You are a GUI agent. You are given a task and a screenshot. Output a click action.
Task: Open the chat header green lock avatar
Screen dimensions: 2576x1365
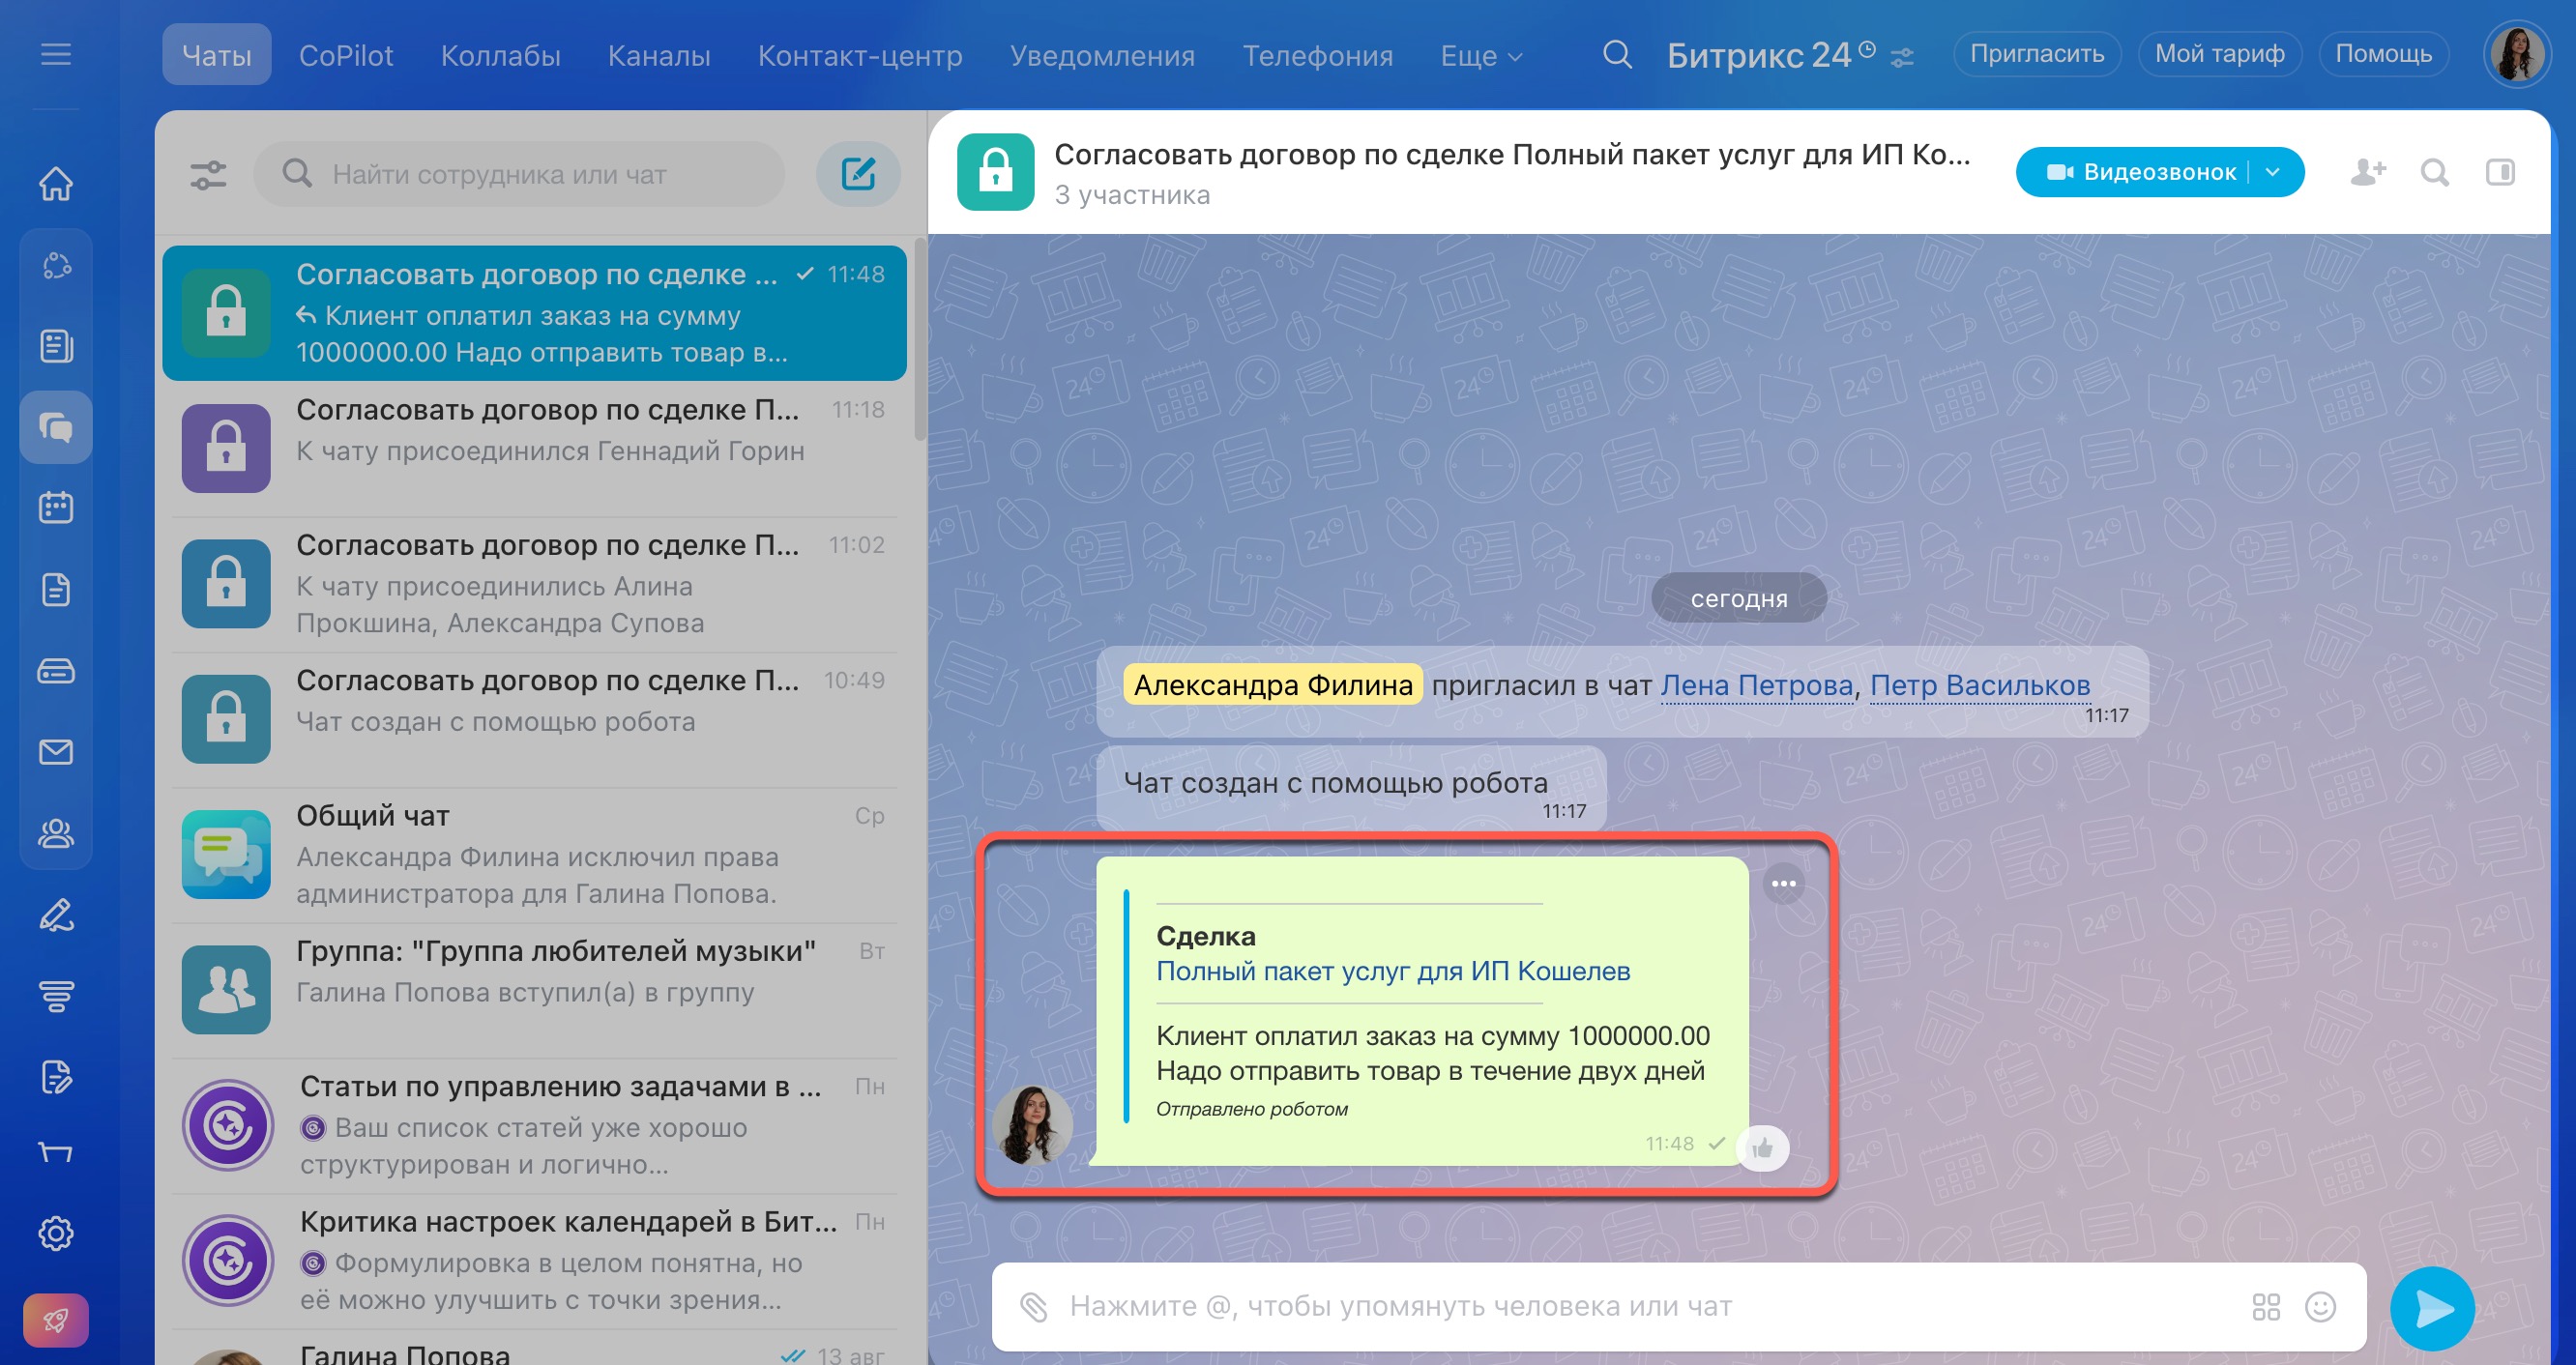(995, 172)
